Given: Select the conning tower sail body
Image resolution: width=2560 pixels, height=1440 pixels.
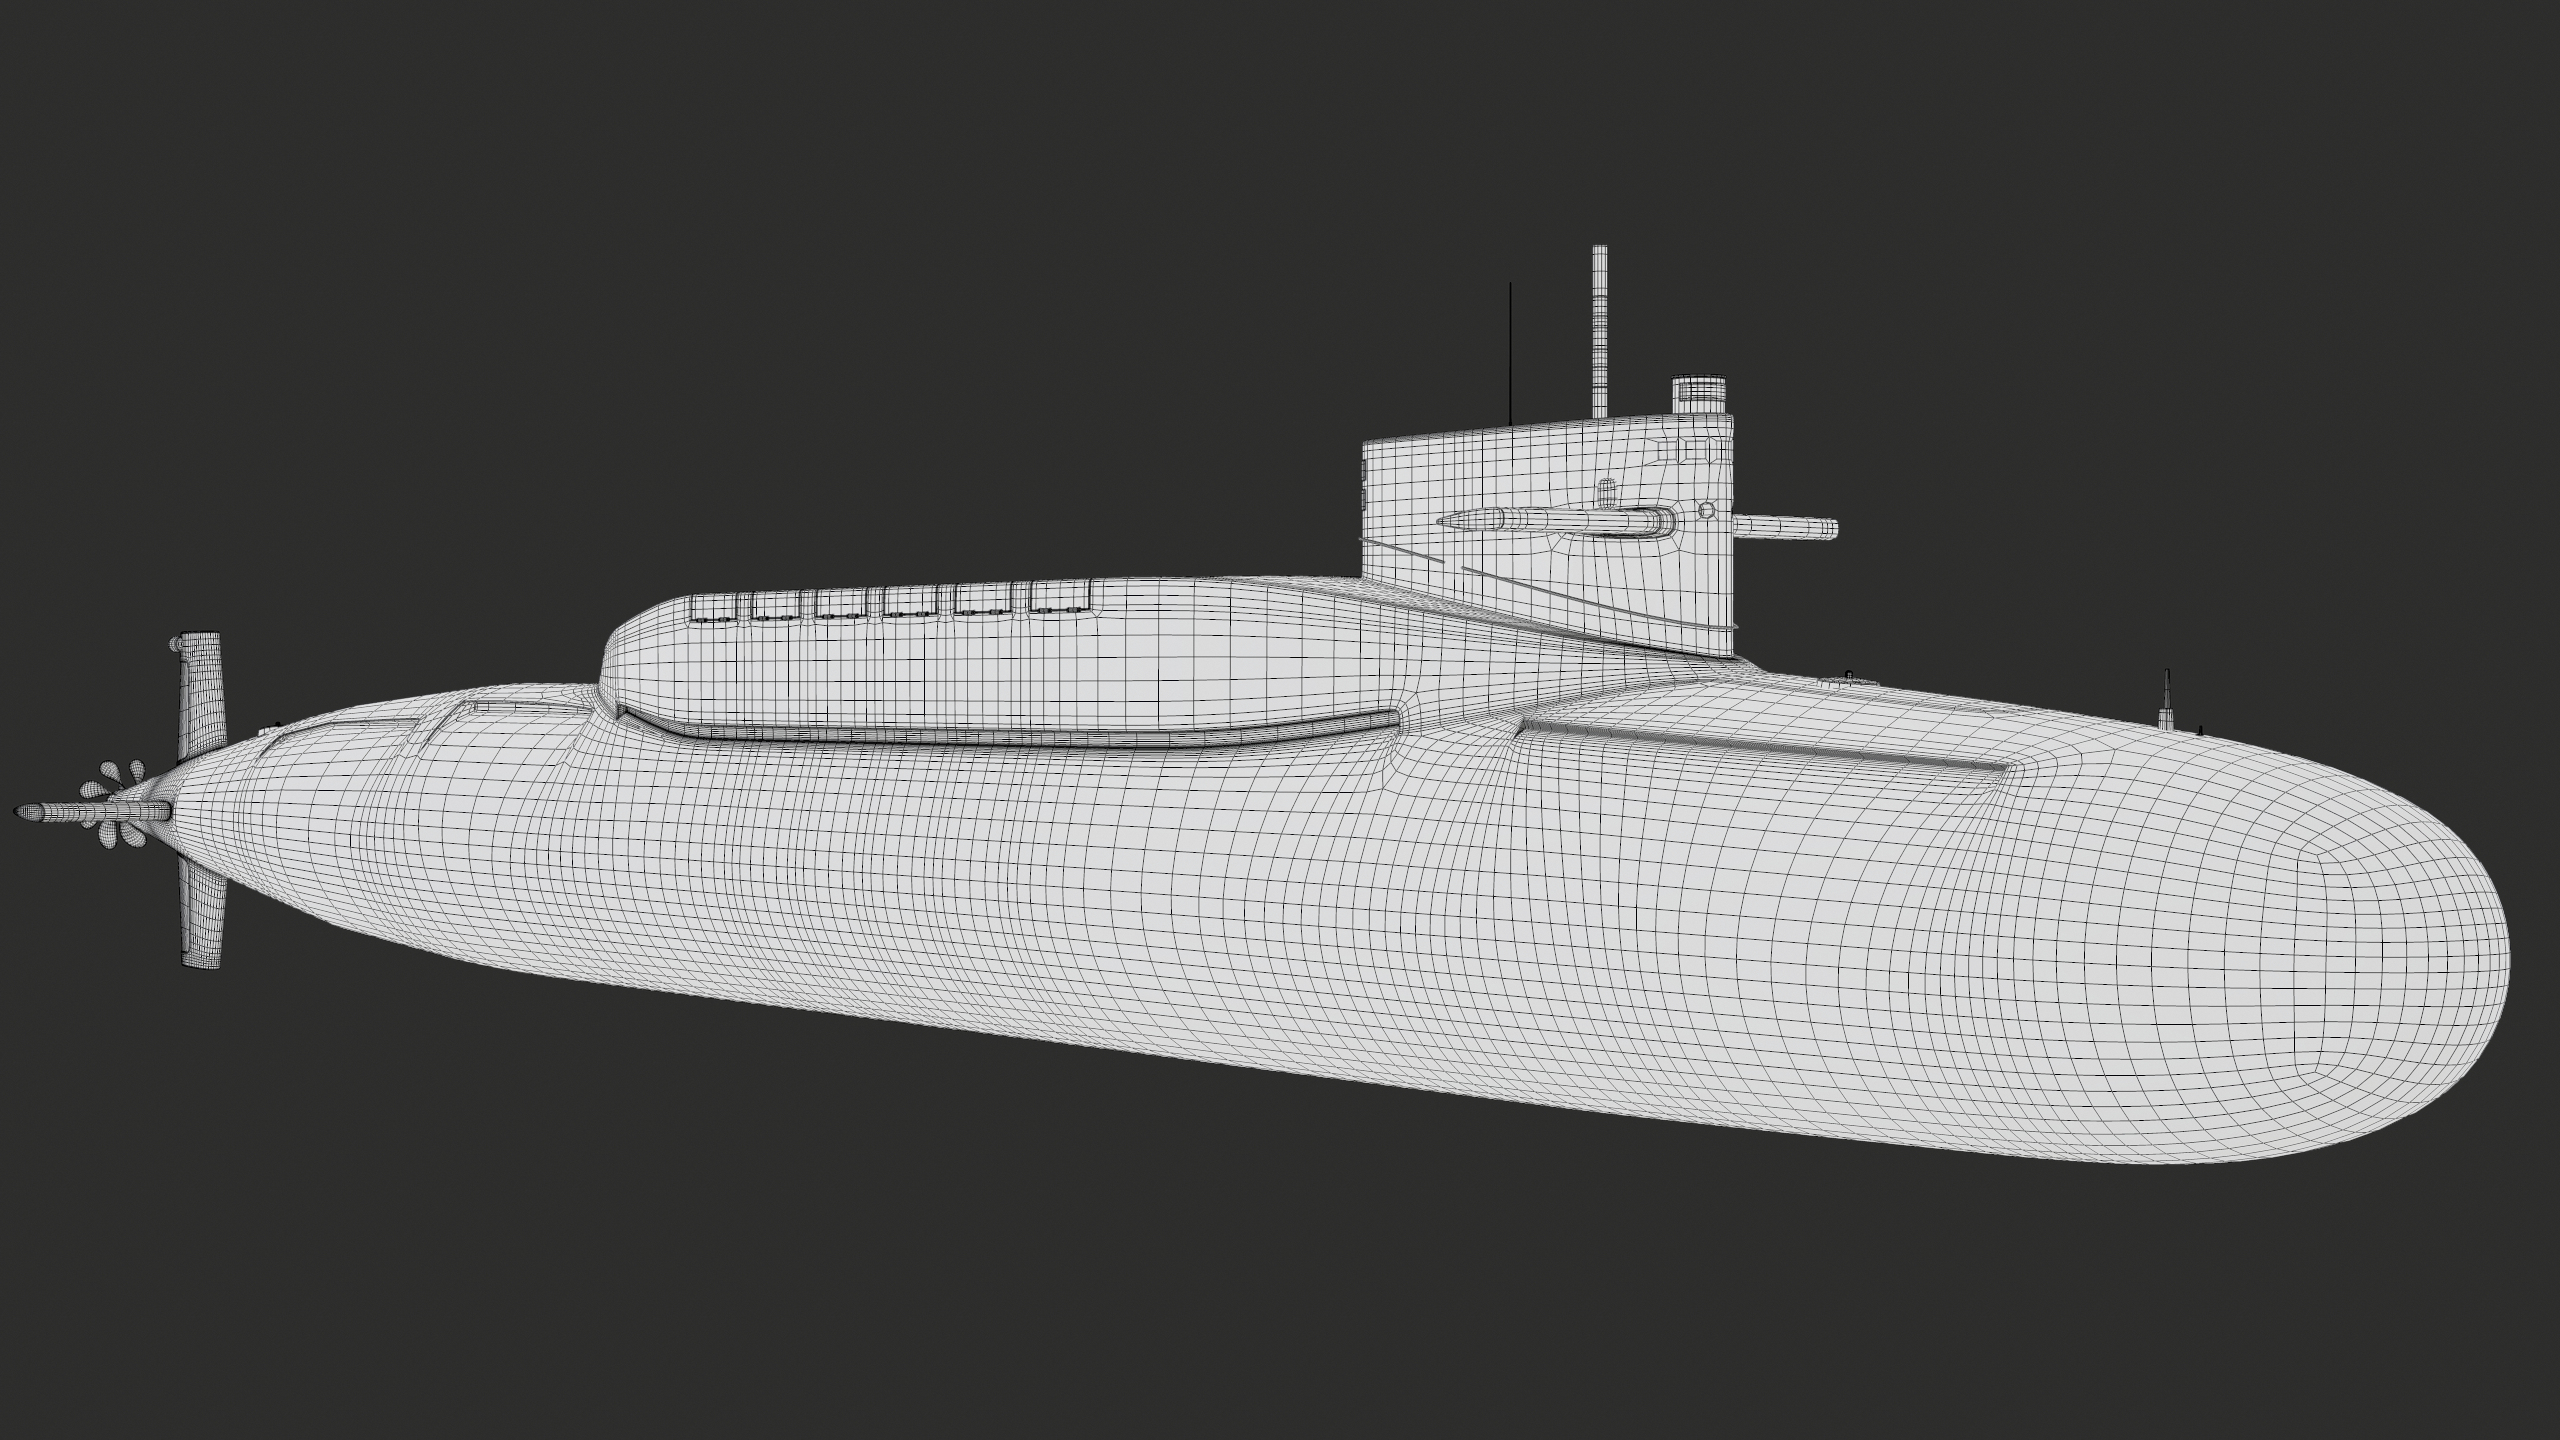Looking at the screenshot, I should click(1547, 535).
